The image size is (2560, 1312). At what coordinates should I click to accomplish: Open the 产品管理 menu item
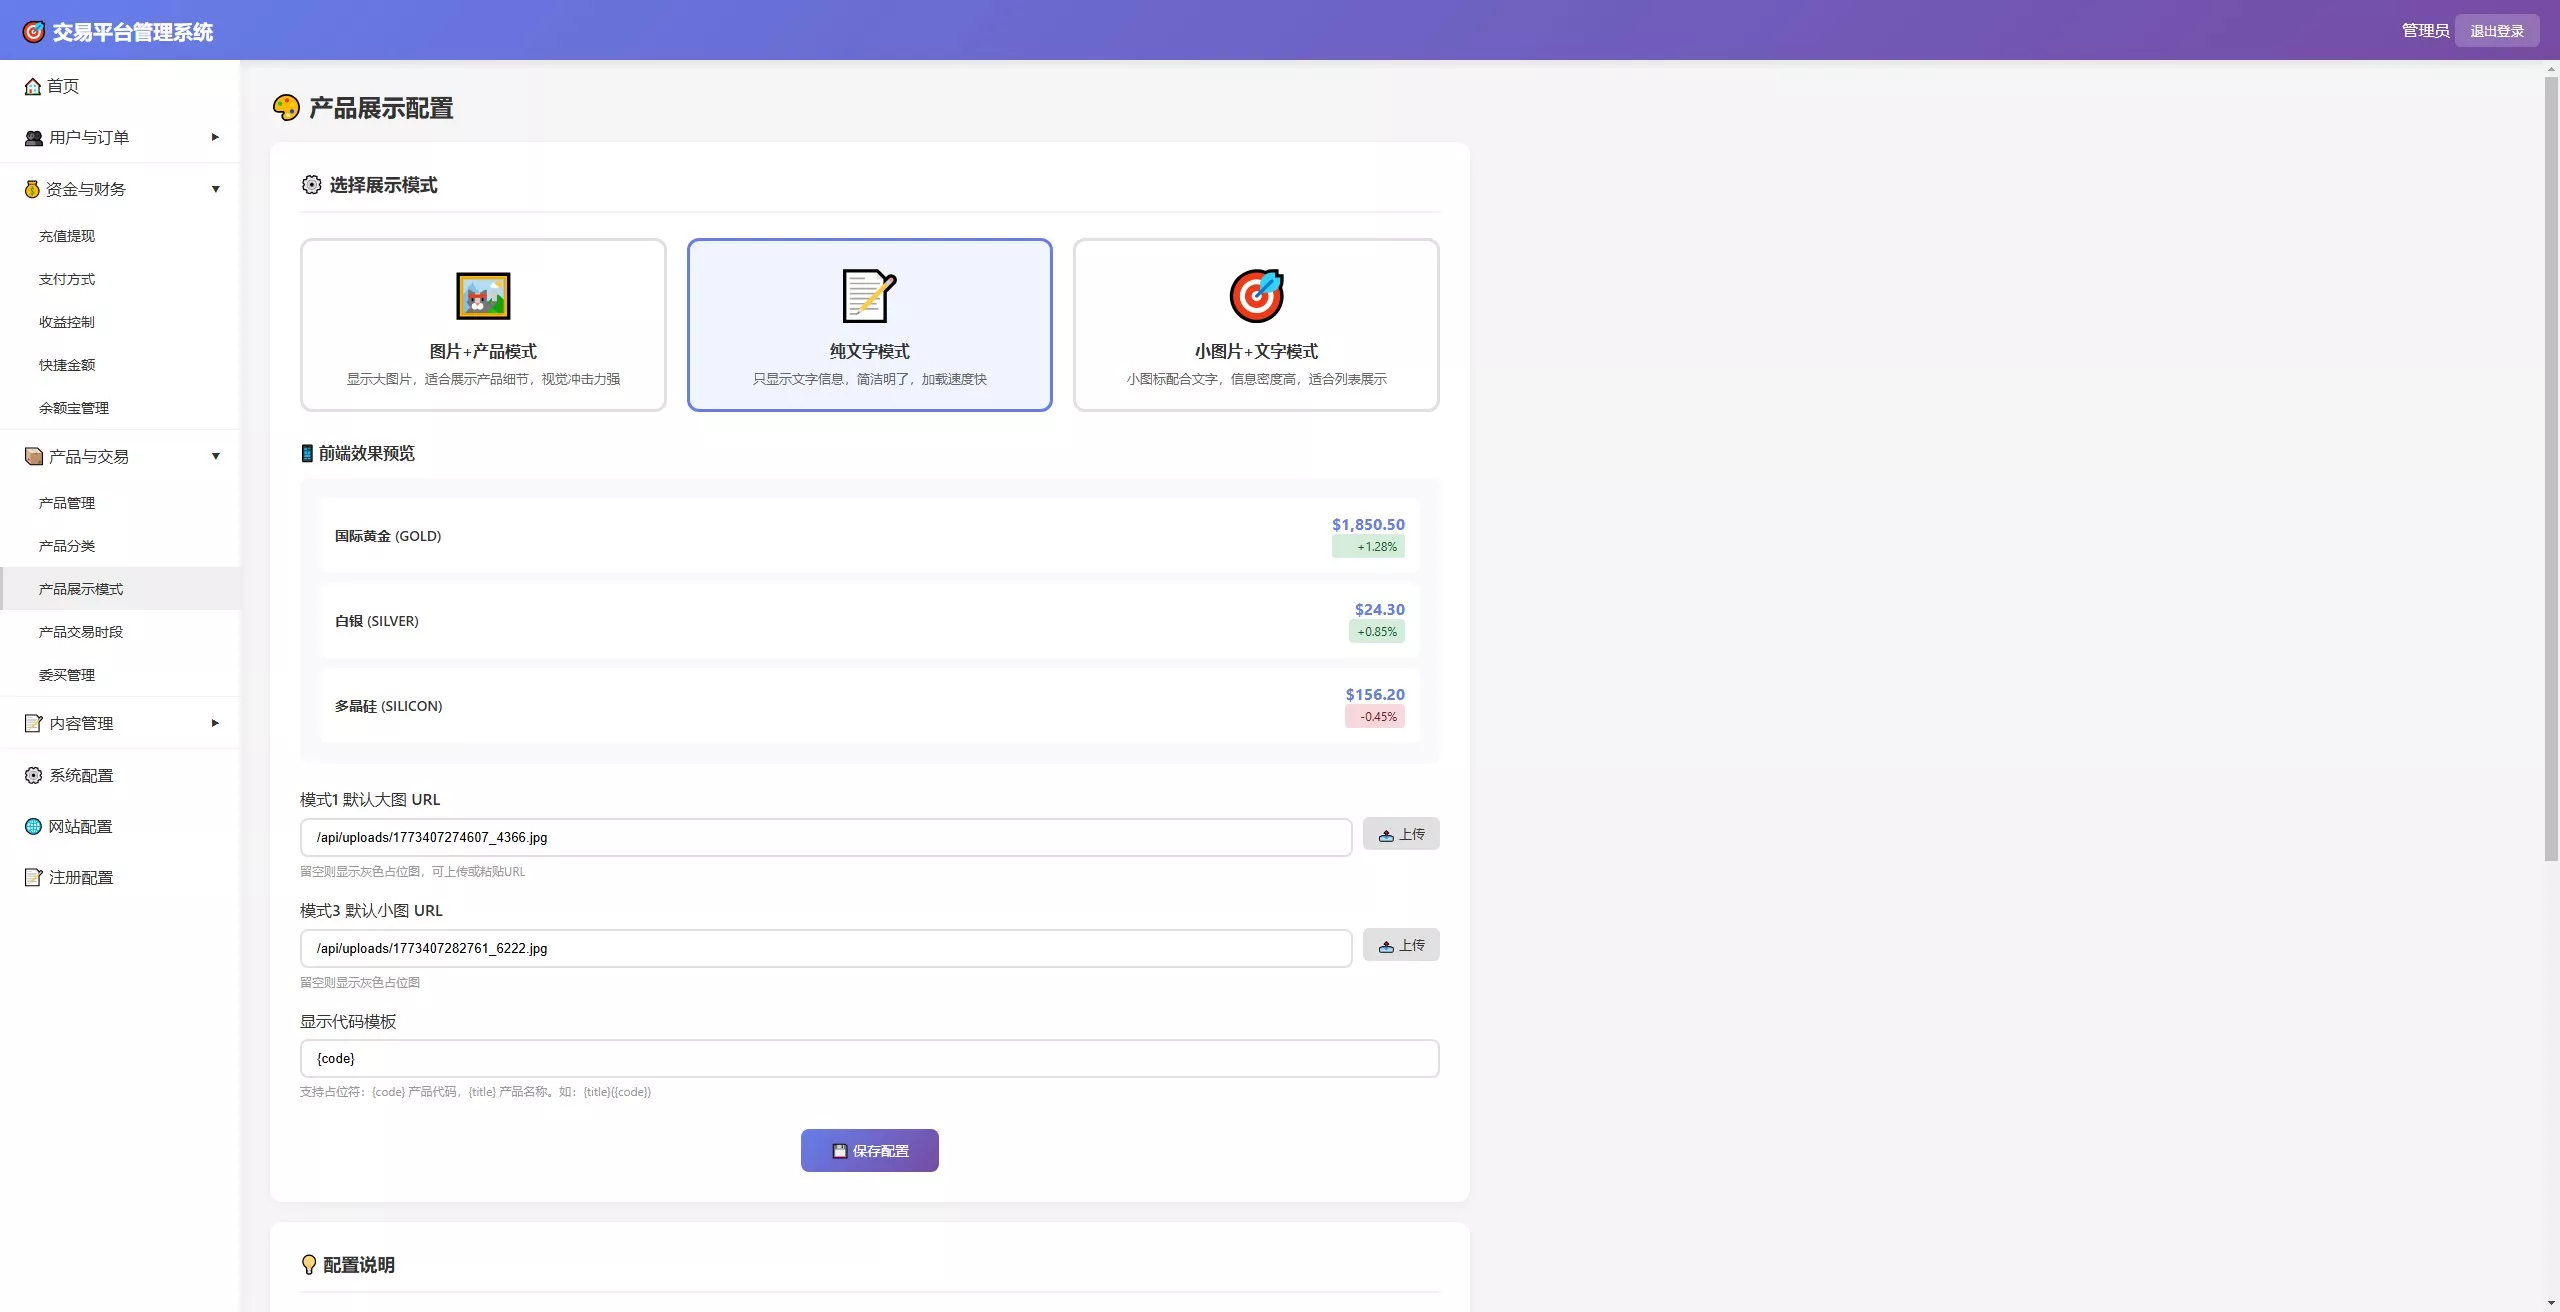(67, 503)
